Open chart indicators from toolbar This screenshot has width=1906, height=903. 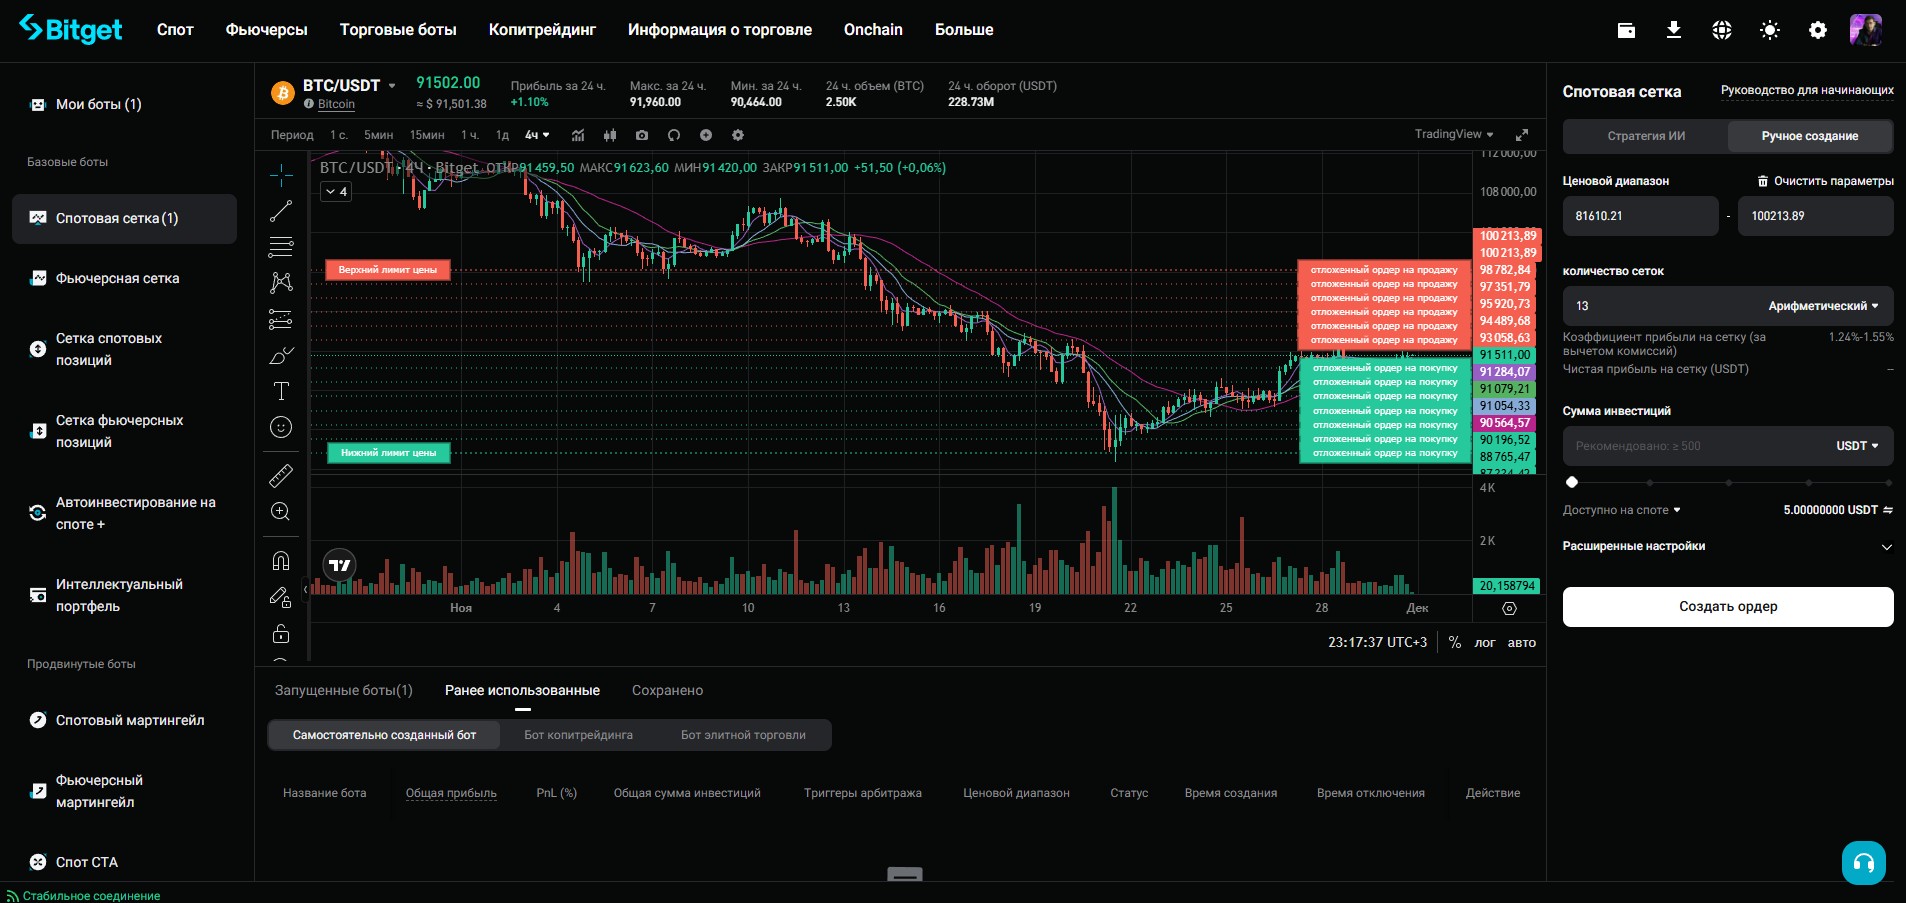(x=578, y=135)
